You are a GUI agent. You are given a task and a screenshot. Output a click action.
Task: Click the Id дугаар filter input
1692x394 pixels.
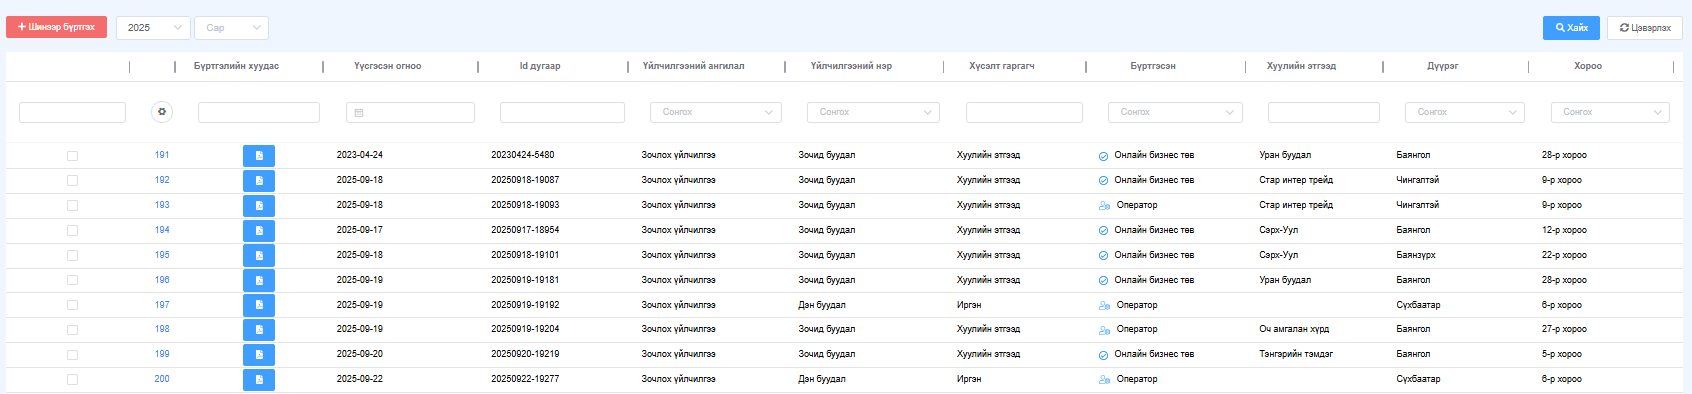pyautogui.click(x=562, y=112)
